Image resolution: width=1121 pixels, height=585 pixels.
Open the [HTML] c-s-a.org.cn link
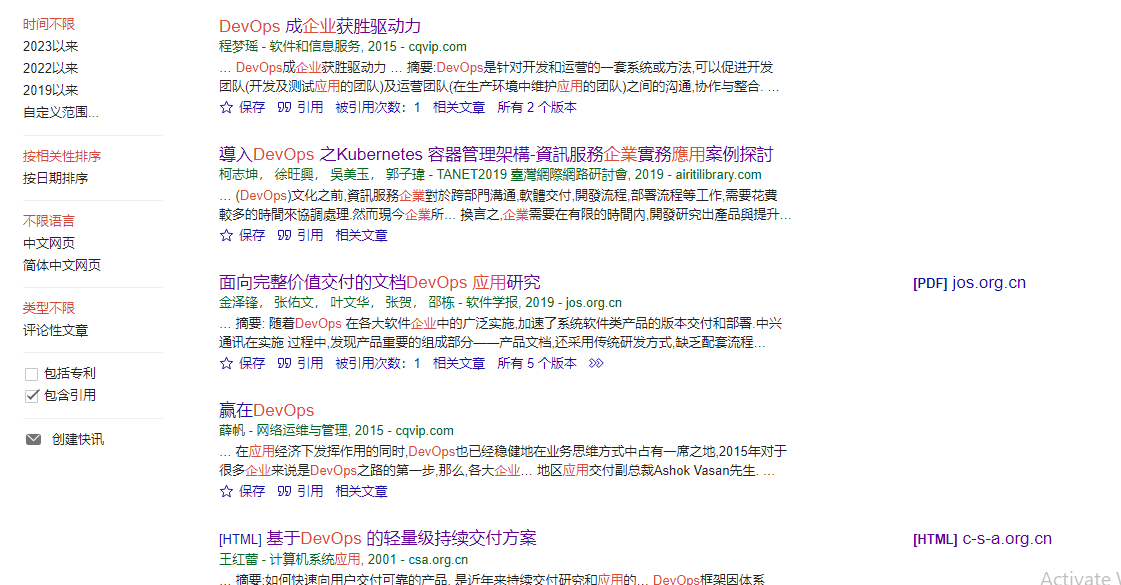(x=982, y=539)
